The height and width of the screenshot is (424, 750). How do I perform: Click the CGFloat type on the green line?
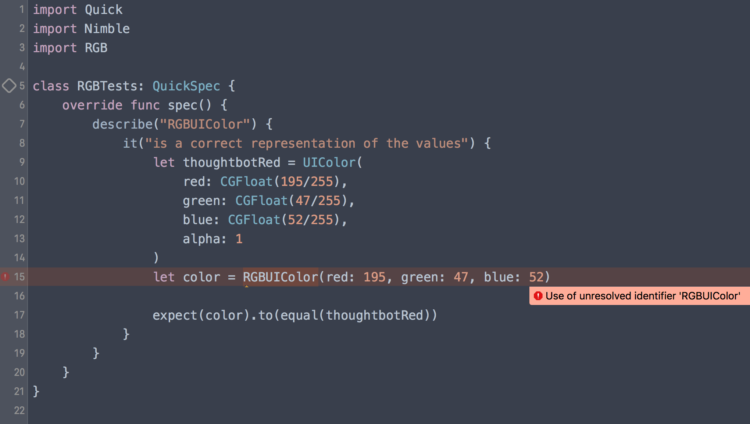point(261,201)
